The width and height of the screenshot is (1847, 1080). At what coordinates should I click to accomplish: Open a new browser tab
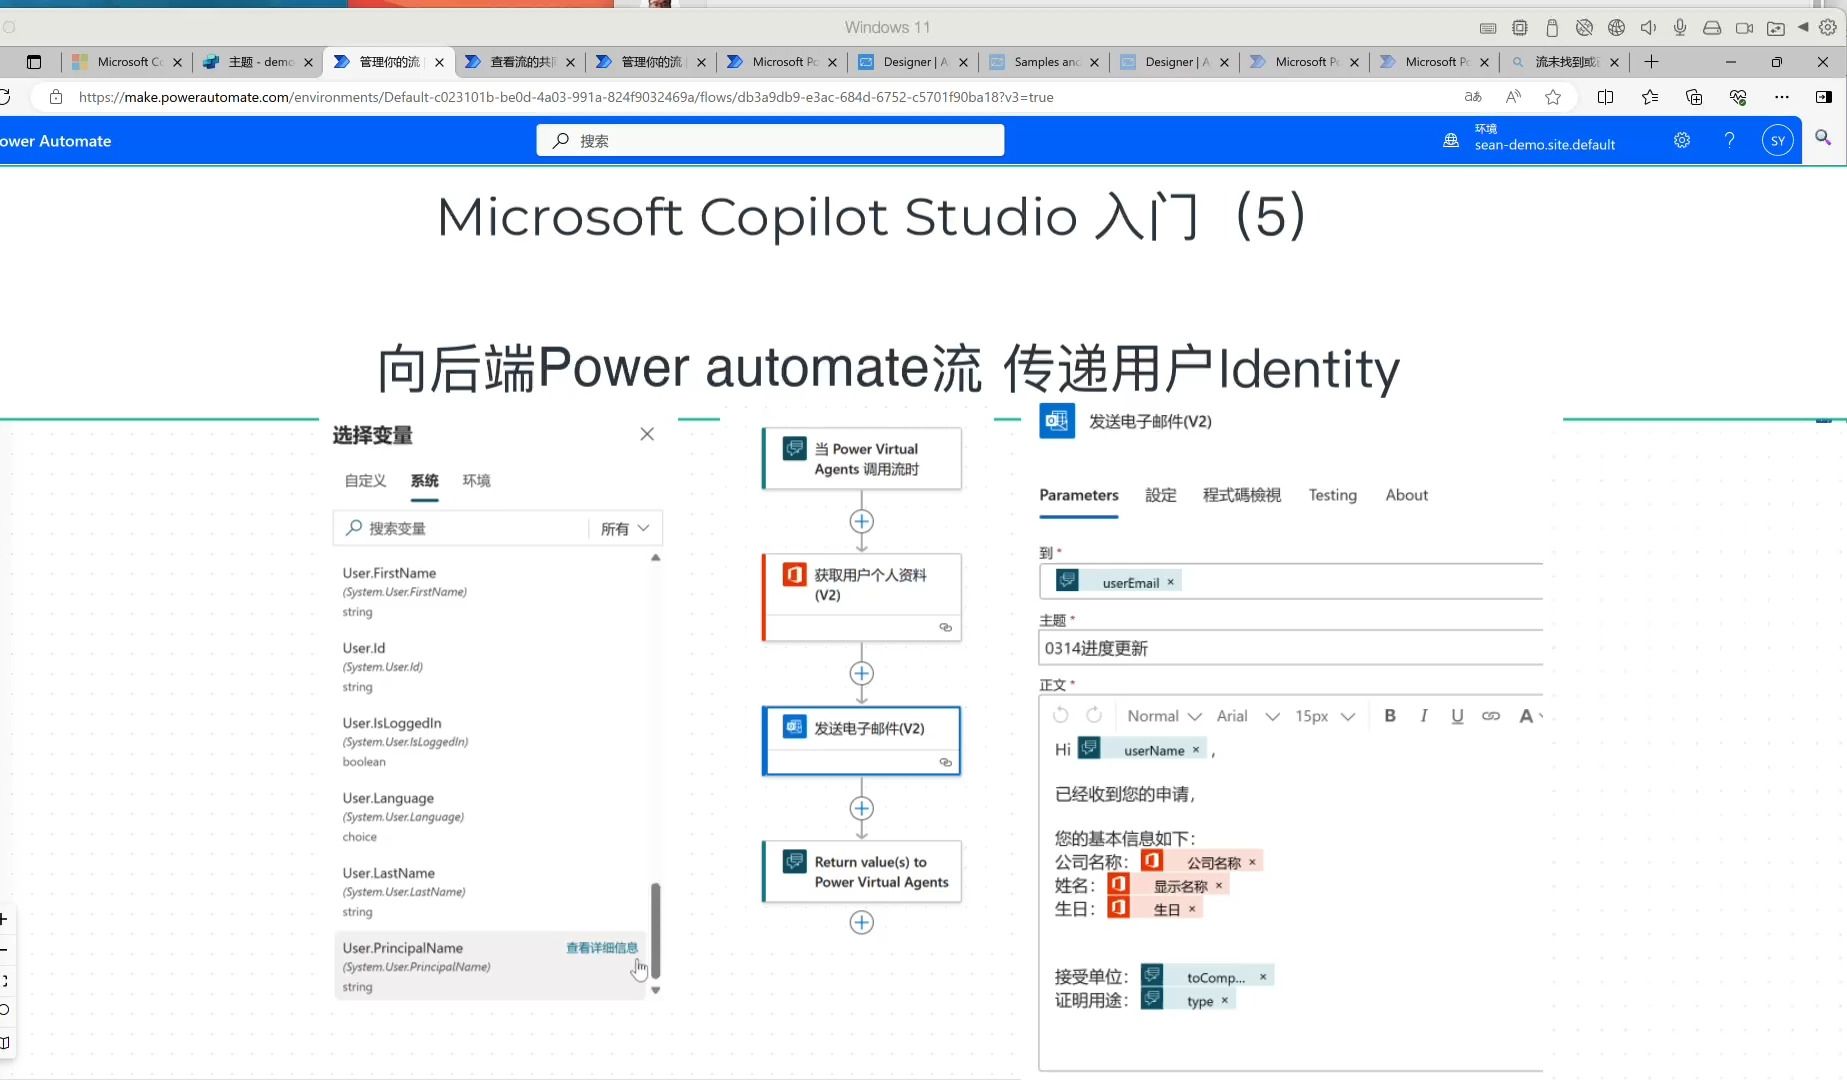click(x=1651, y=62)
